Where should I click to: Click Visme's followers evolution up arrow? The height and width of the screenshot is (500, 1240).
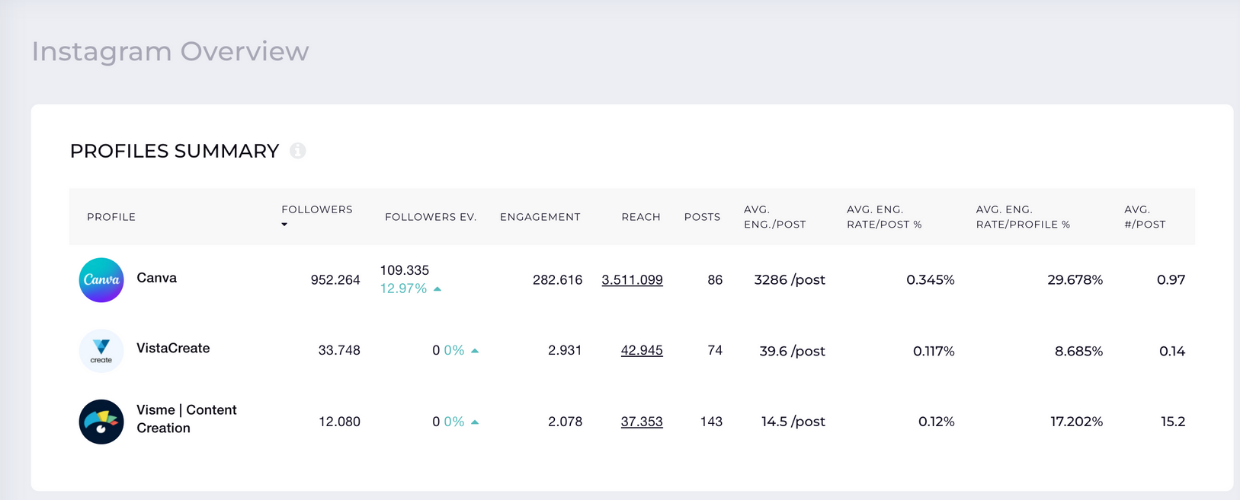(475, 422)
